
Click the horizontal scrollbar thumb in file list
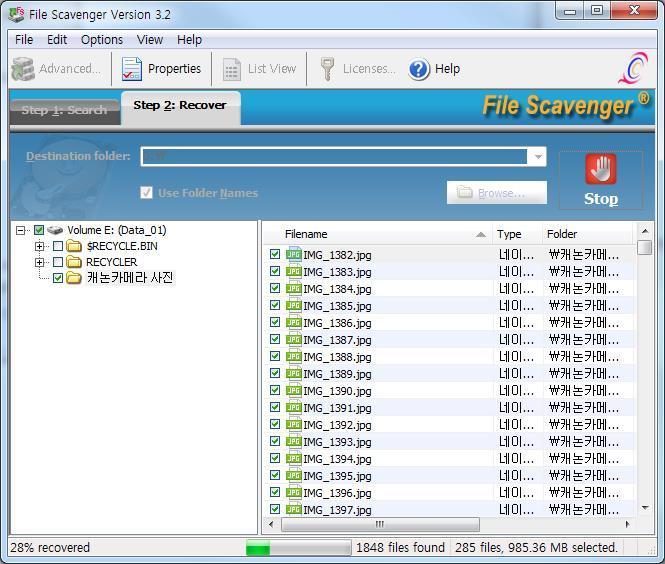(380, 525)
